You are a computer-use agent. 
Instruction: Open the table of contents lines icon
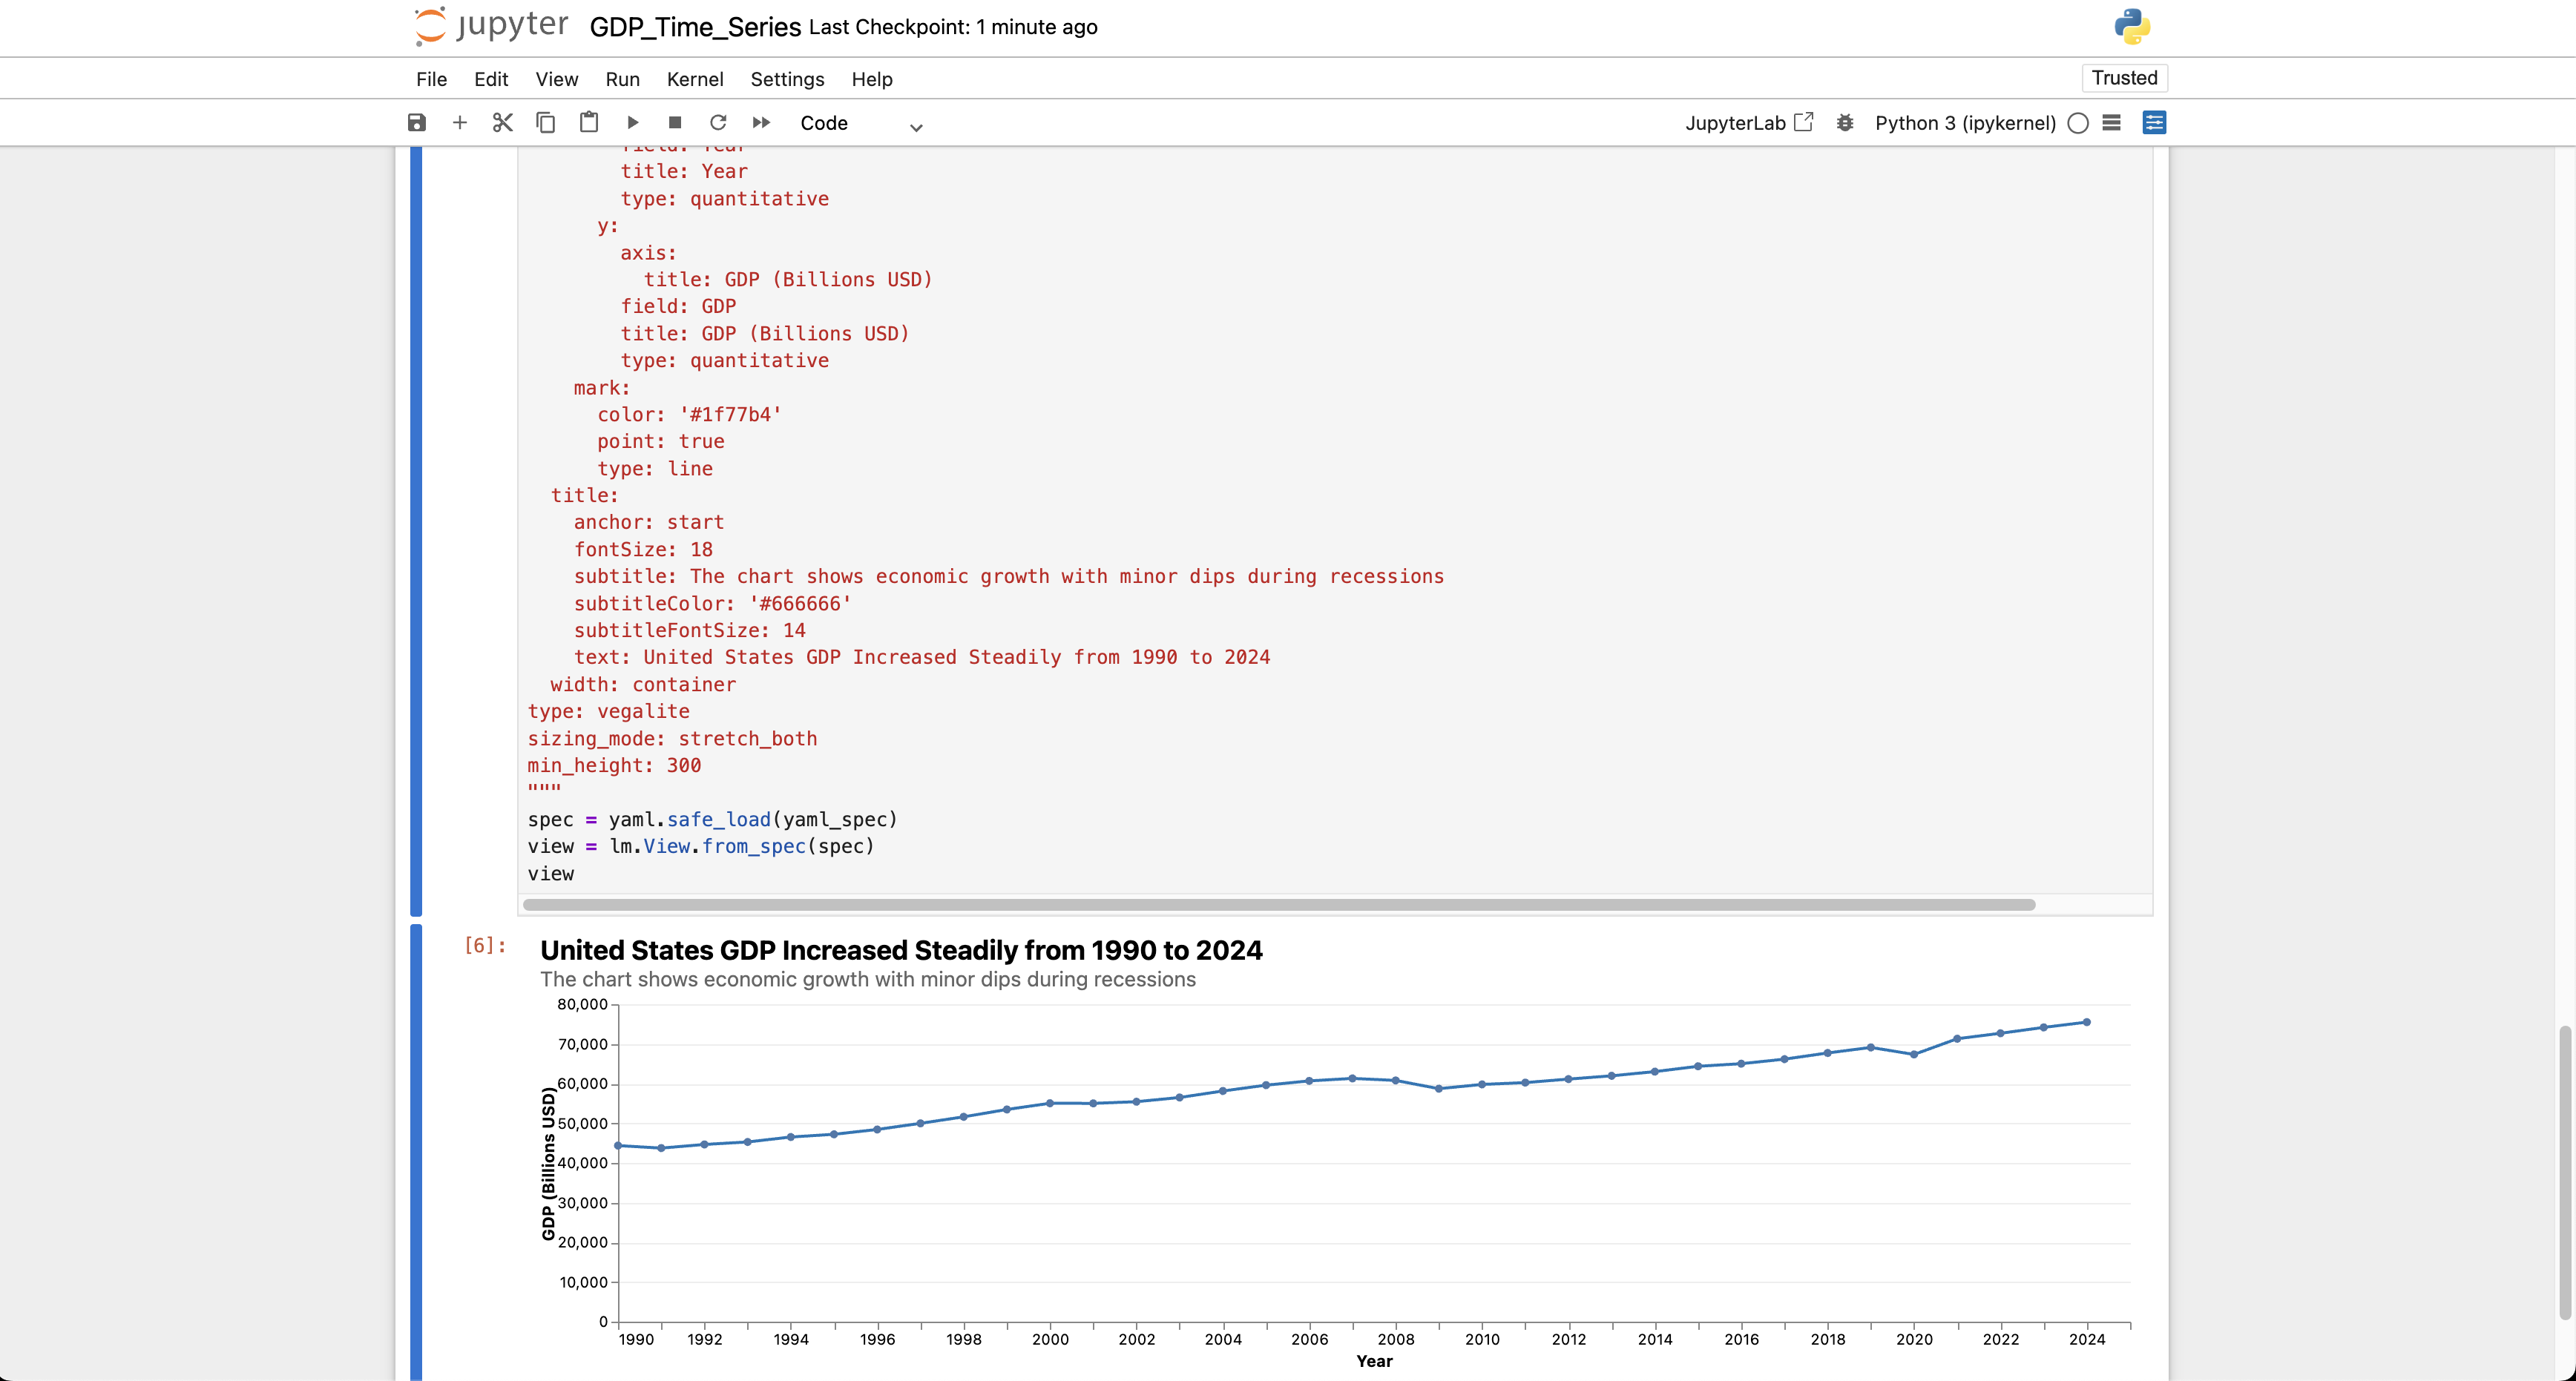[2112, 123]
